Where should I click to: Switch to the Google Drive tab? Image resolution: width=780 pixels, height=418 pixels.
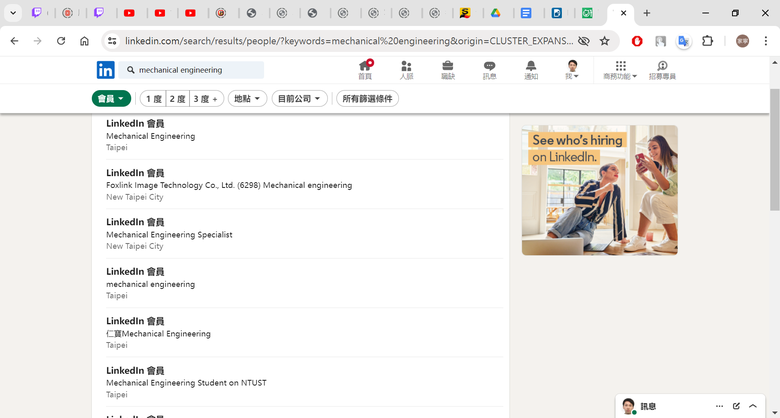495,13
